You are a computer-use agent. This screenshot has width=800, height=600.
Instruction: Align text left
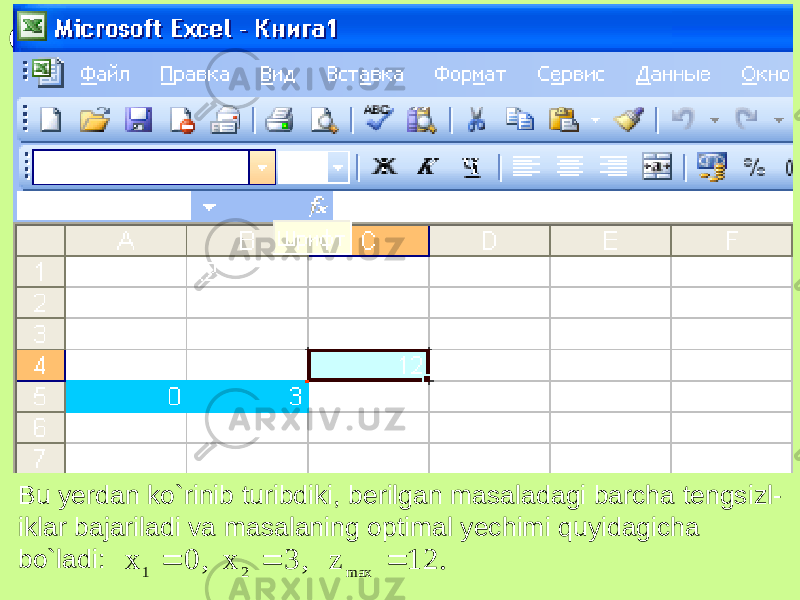pyautogui.click(x=526, y=167)
